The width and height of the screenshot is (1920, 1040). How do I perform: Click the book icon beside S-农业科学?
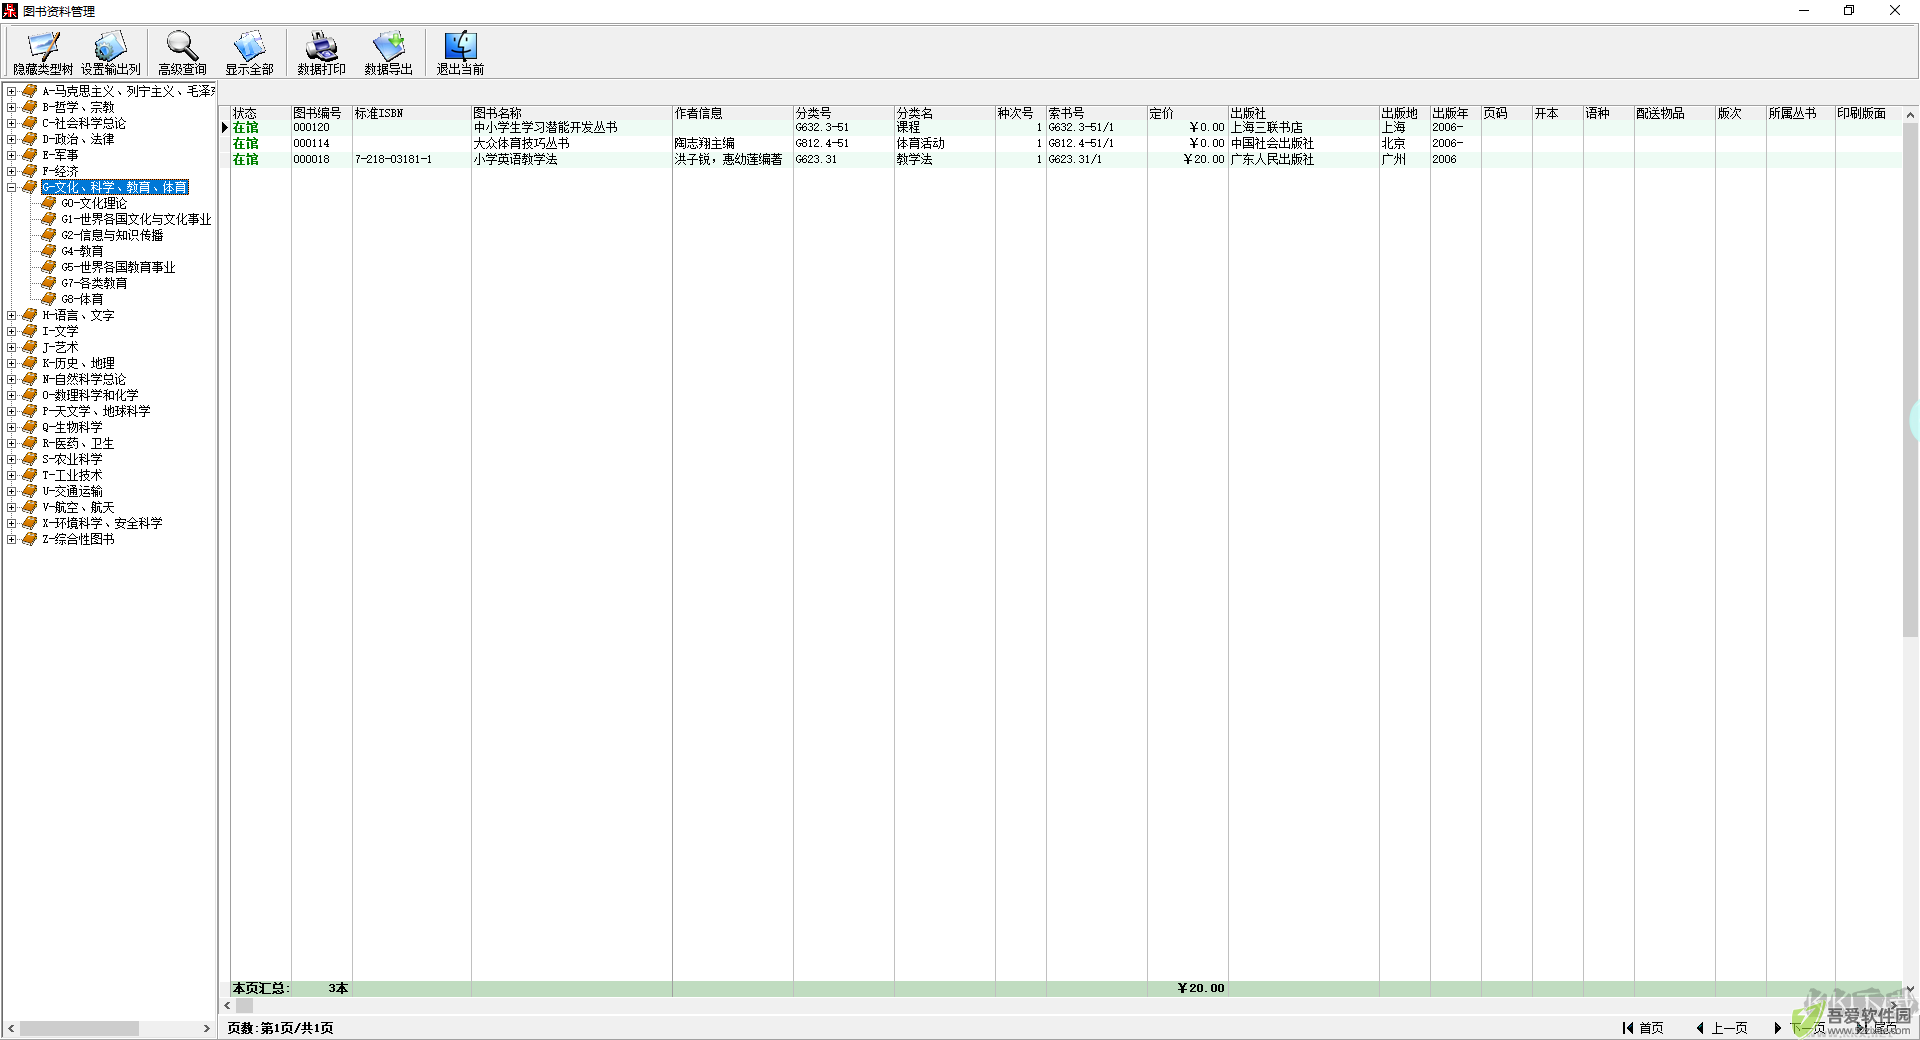pos(30,459)
